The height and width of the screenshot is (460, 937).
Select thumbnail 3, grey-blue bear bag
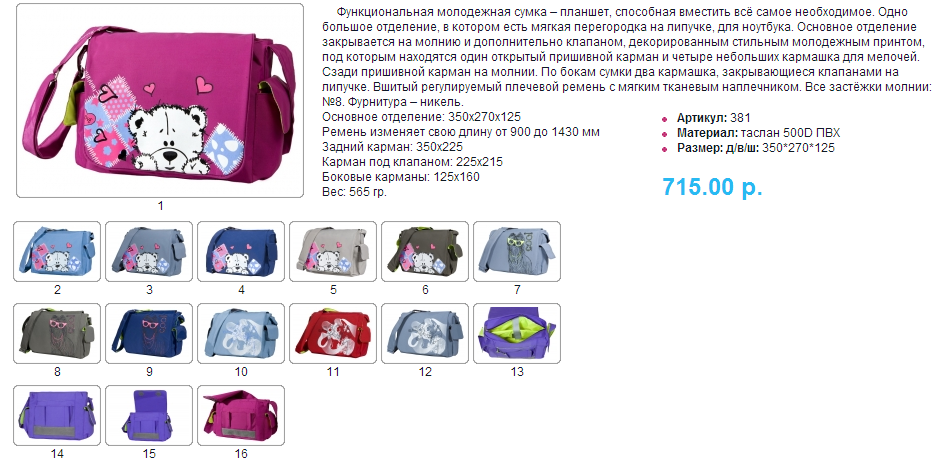(149, 252)
